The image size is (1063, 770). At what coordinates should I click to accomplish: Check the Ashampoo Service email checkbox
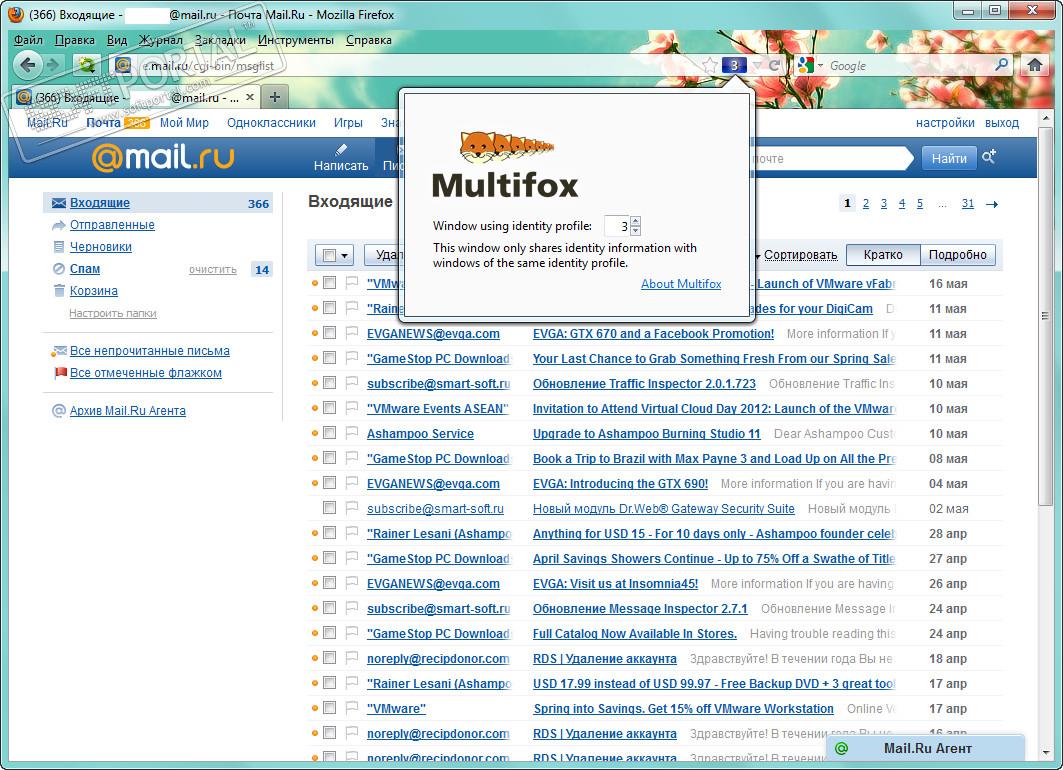[x=329, y=432]
